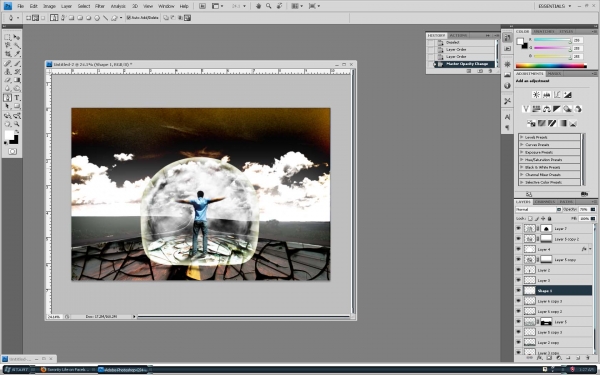Select the Zoom tool in toolbox
This screenshot has width=600, height=375.
[16, 124]
